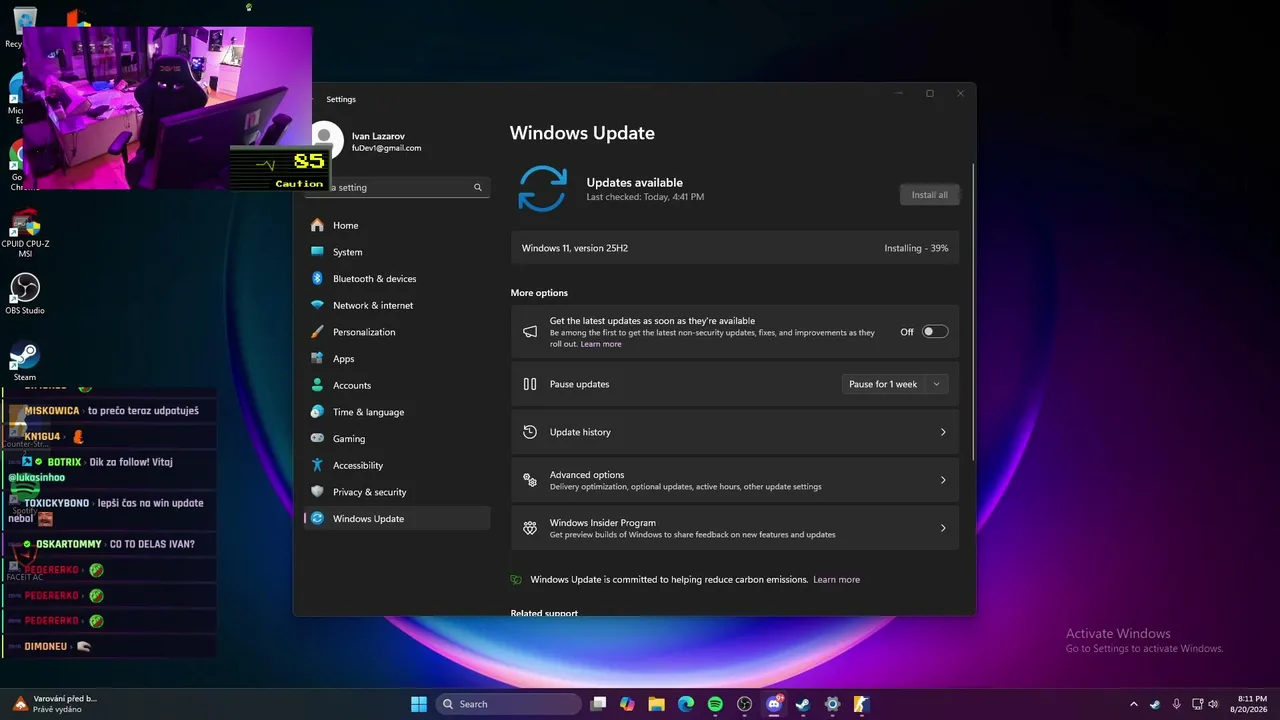Click Steam icon in system tray
Viewport: 1280px width, 720px height.
1155,704
